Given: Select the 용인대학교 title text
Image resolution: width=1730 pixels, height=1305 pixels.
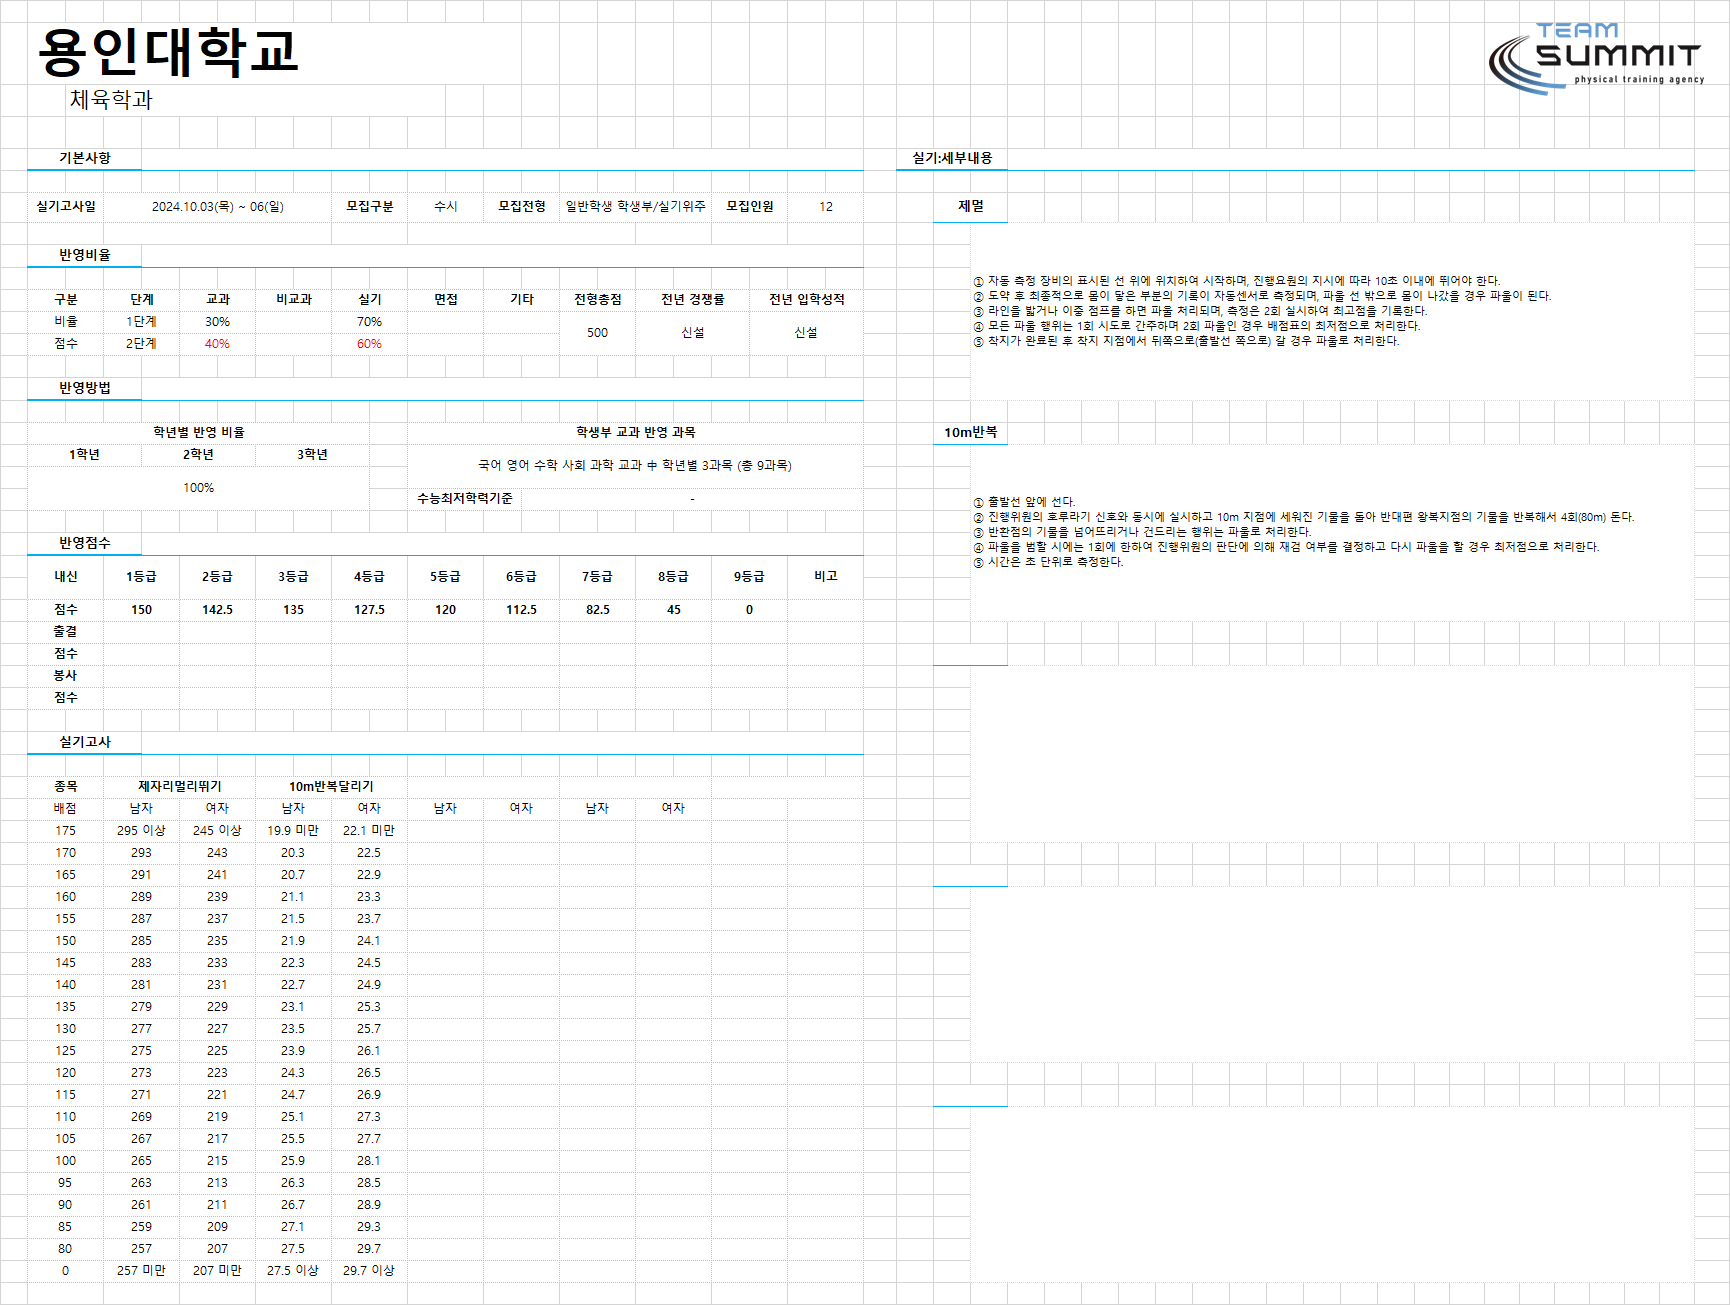Looking at the screenshot, I should (168, 52).
